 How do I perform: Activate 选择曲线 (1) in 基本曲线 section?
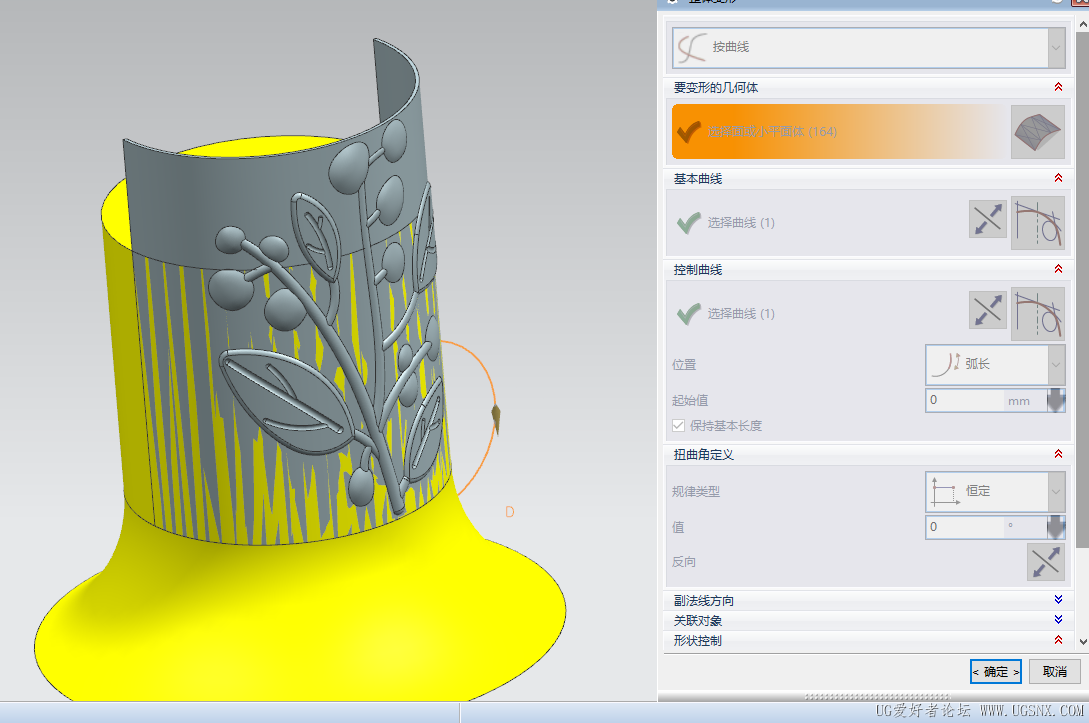point(740,223)
